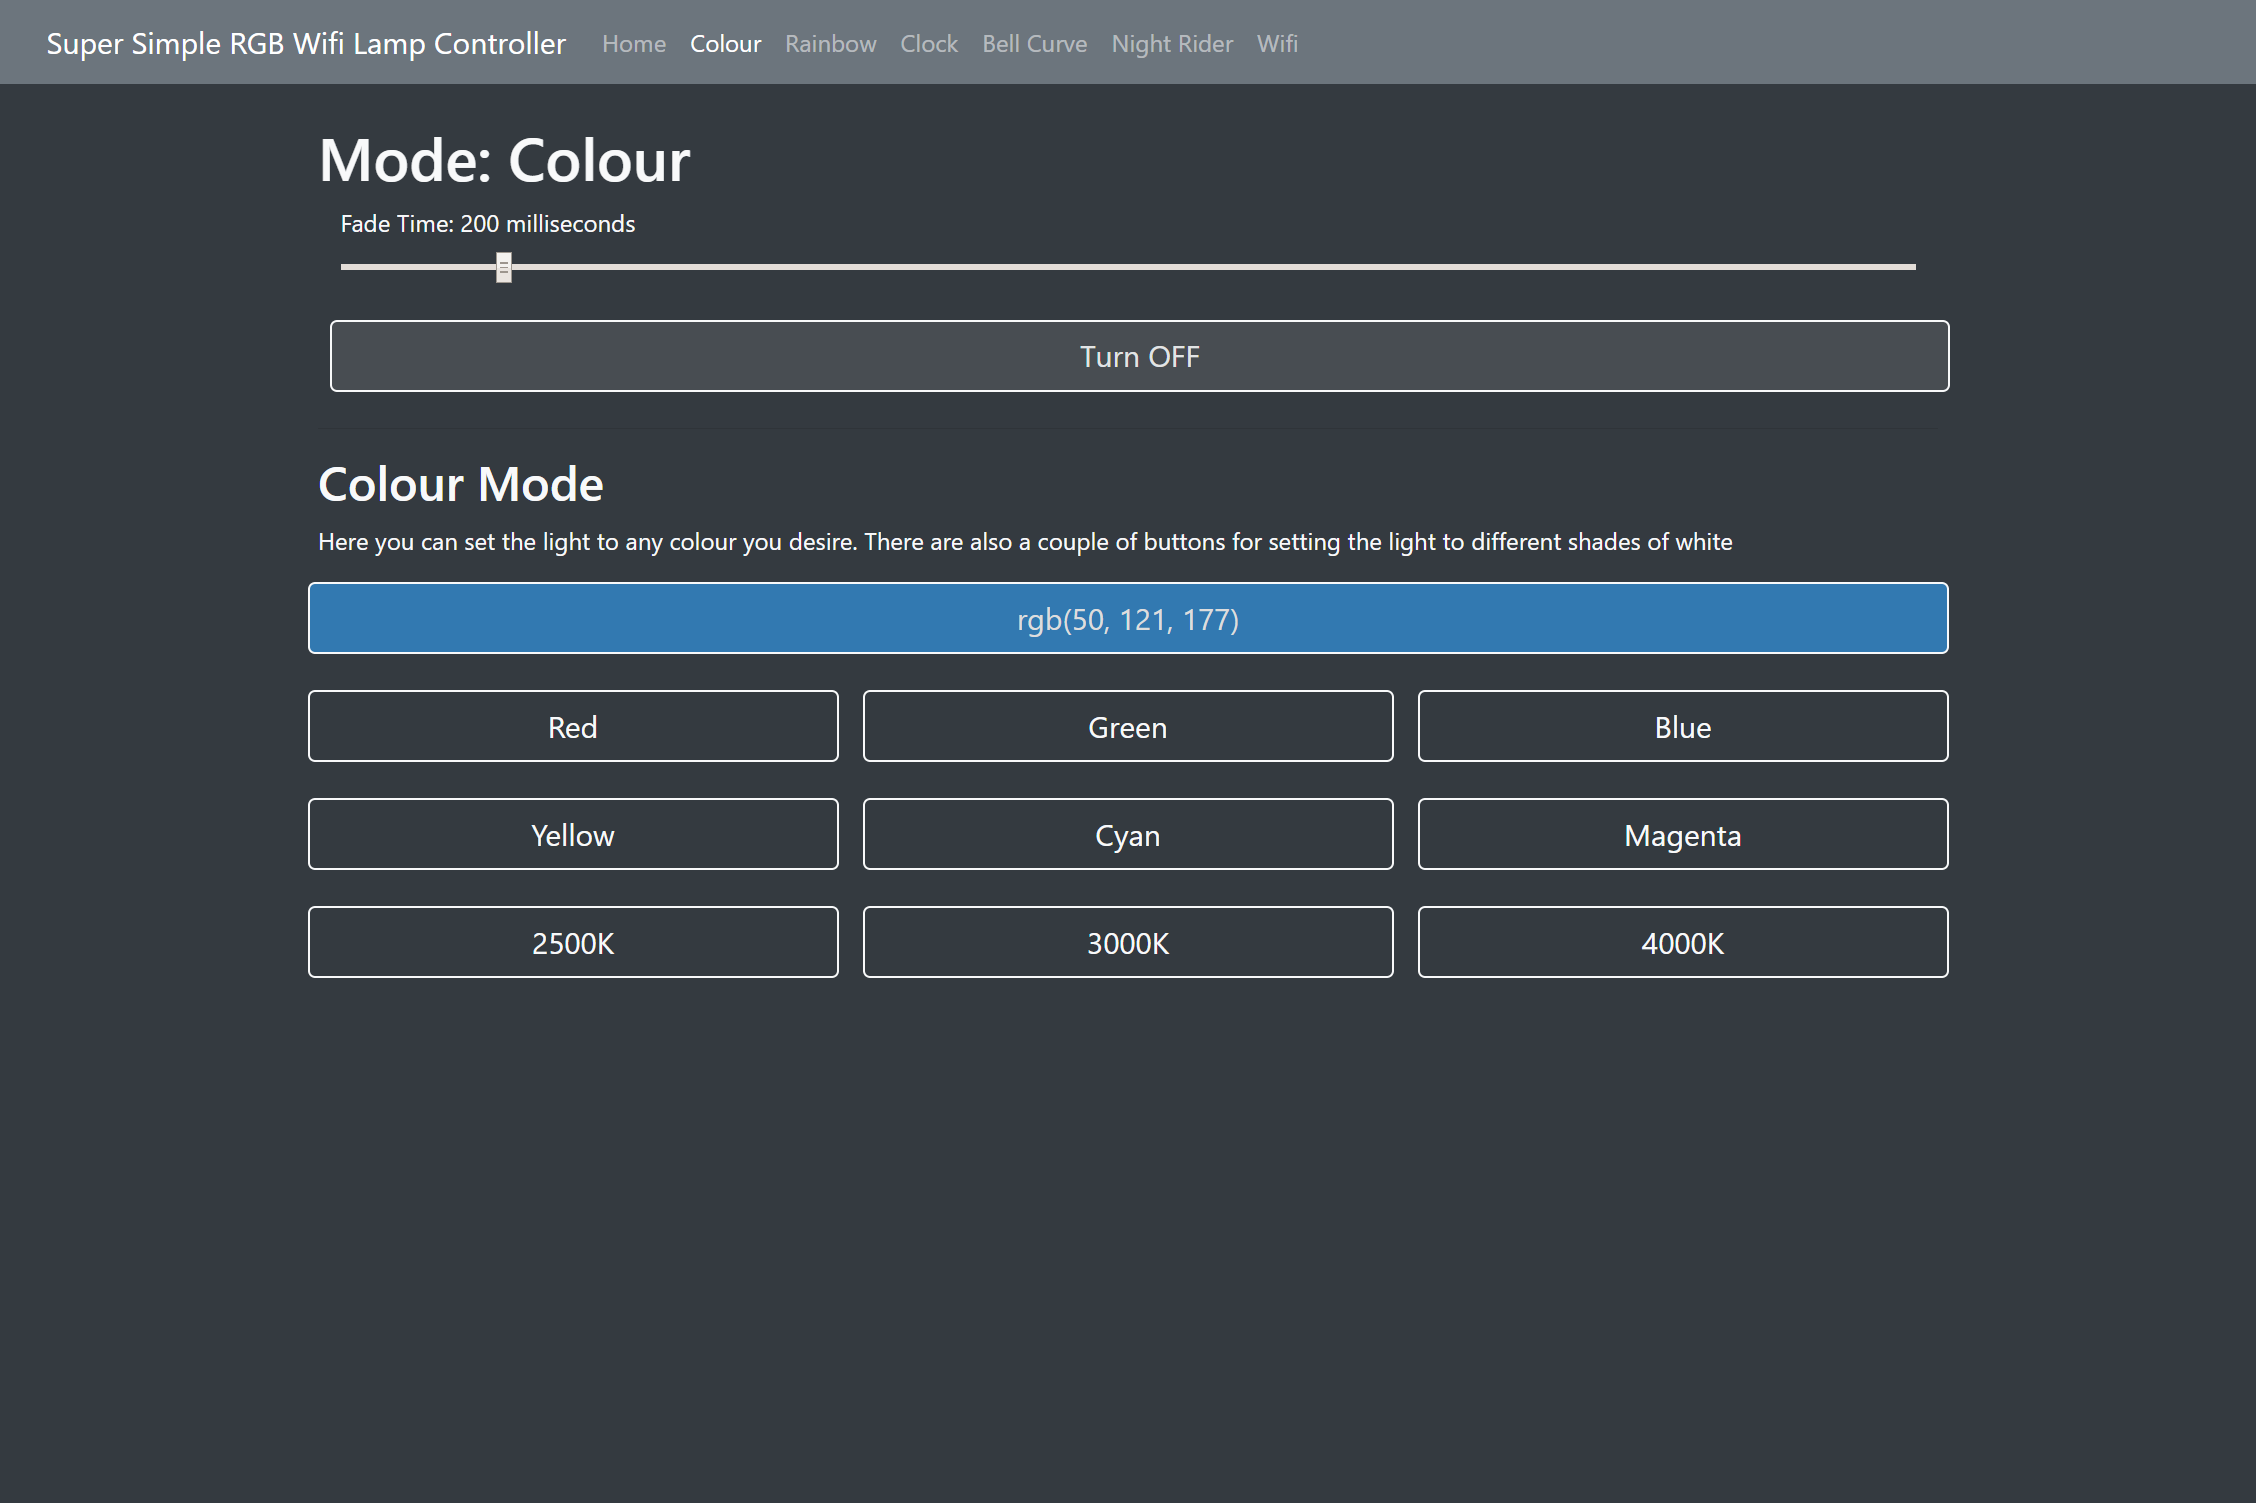Open the Rainbow mode tab

click(830, 43)
